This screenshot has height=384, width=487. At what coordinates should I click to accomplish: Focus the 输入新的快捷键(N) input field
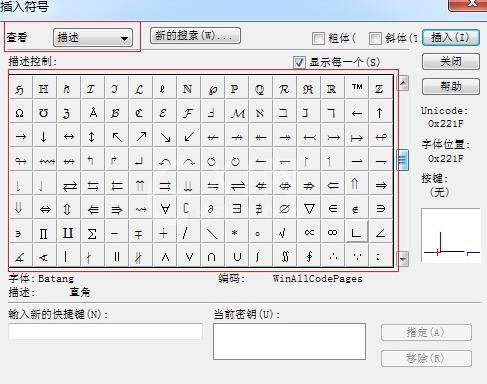(105, 331)
